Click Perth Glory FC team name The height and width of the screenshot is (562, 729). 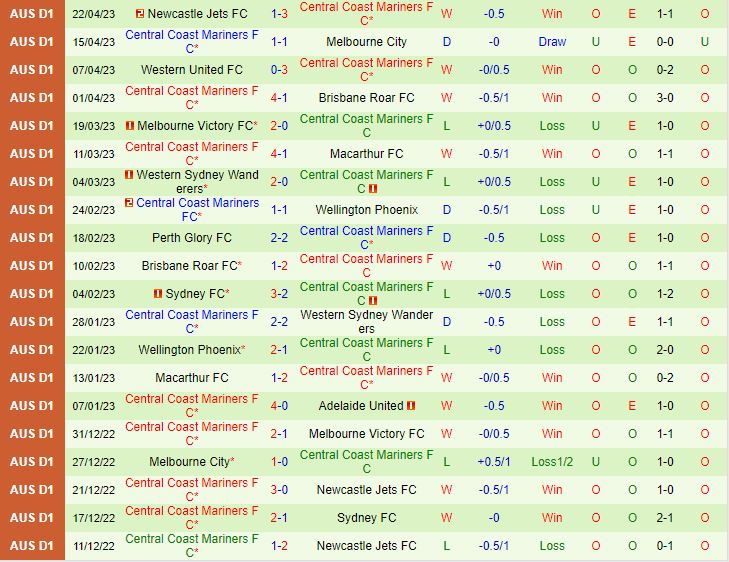(192, 238)
